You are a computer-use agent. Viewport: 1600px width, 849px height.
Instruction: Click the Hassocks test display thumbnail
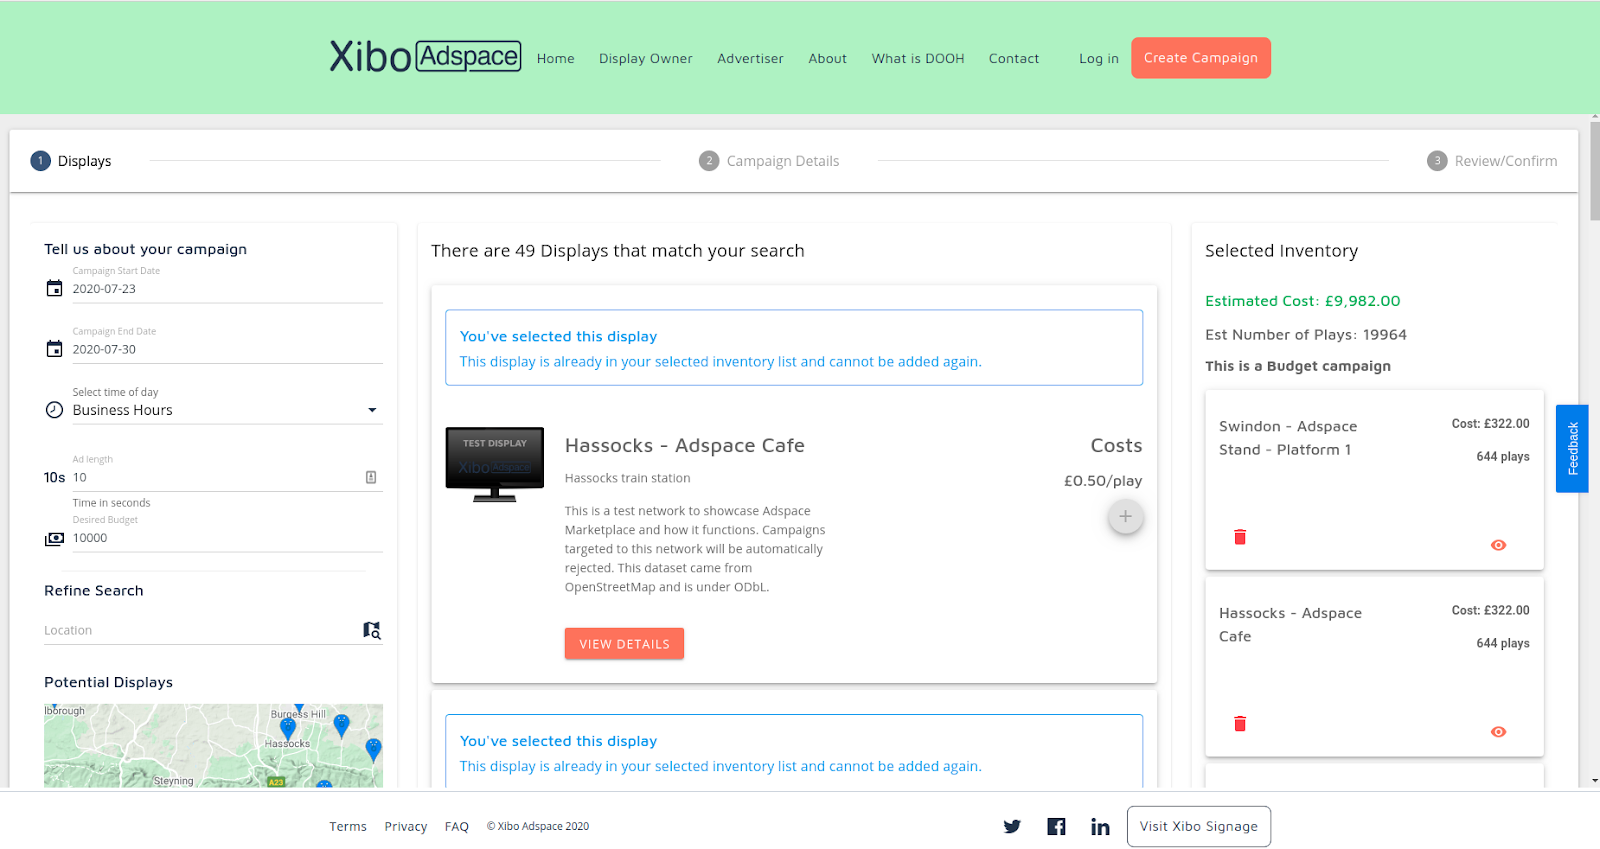click(x=495, y=464)
